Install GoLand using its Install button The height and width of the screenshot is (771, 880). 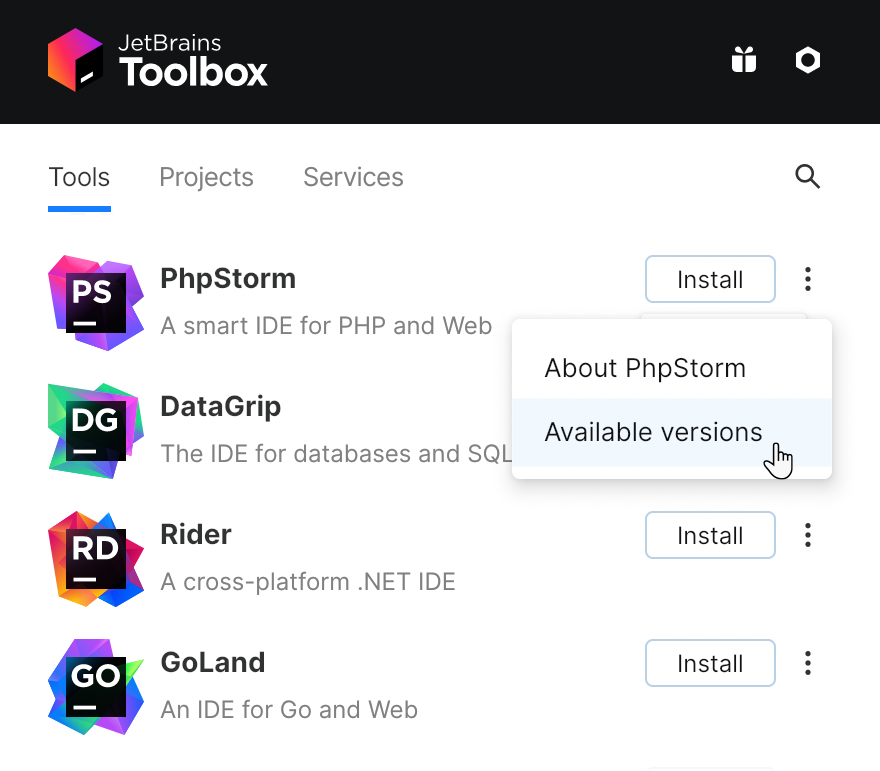[710, 663]
